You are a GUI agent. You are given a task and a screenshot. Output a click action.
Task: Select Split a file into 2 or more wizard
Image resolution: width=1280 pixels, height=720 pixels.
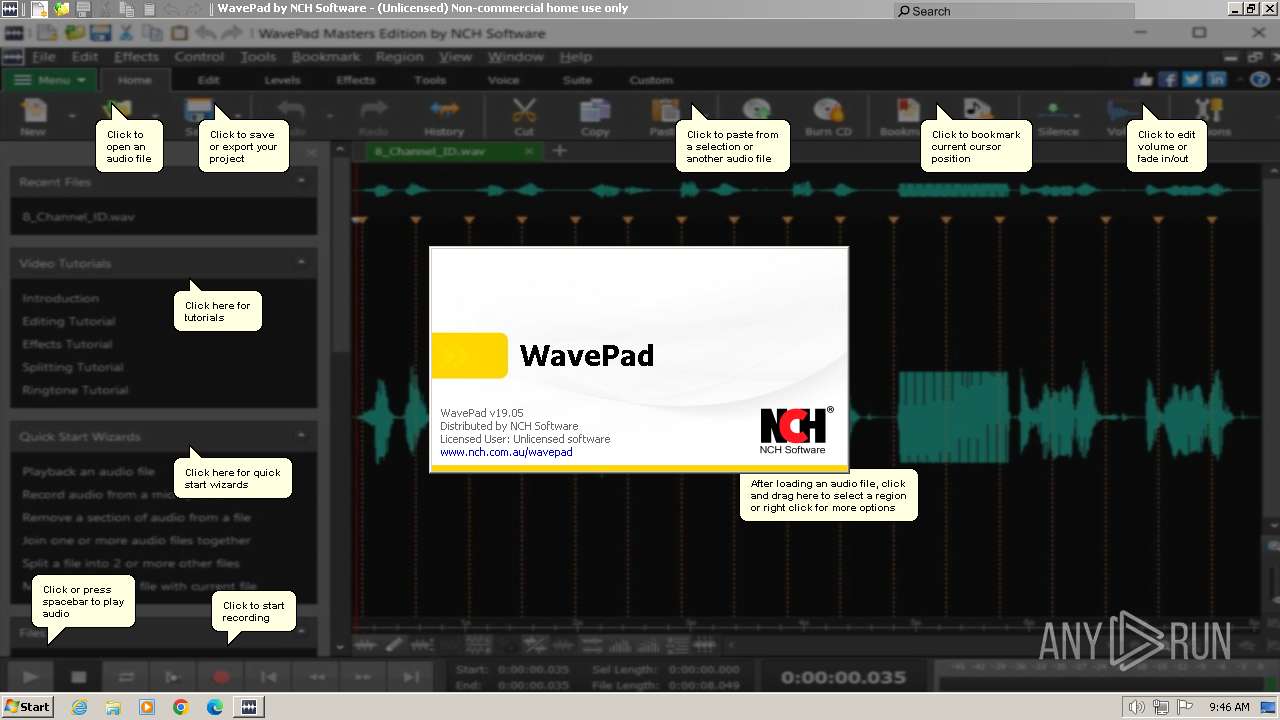point(131,563)
